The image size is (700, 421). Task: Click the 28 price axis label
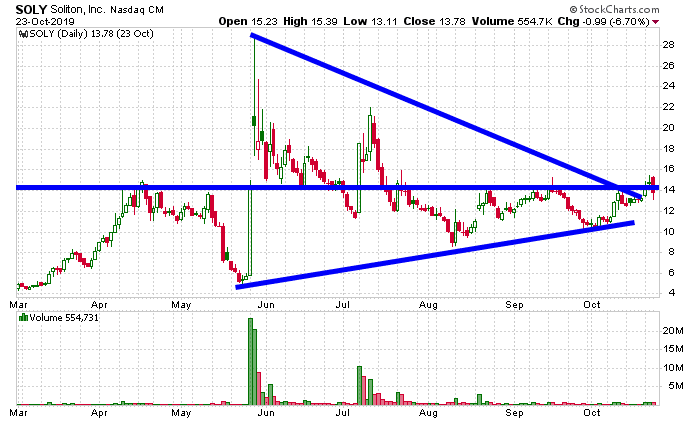[x=668, y=45]
